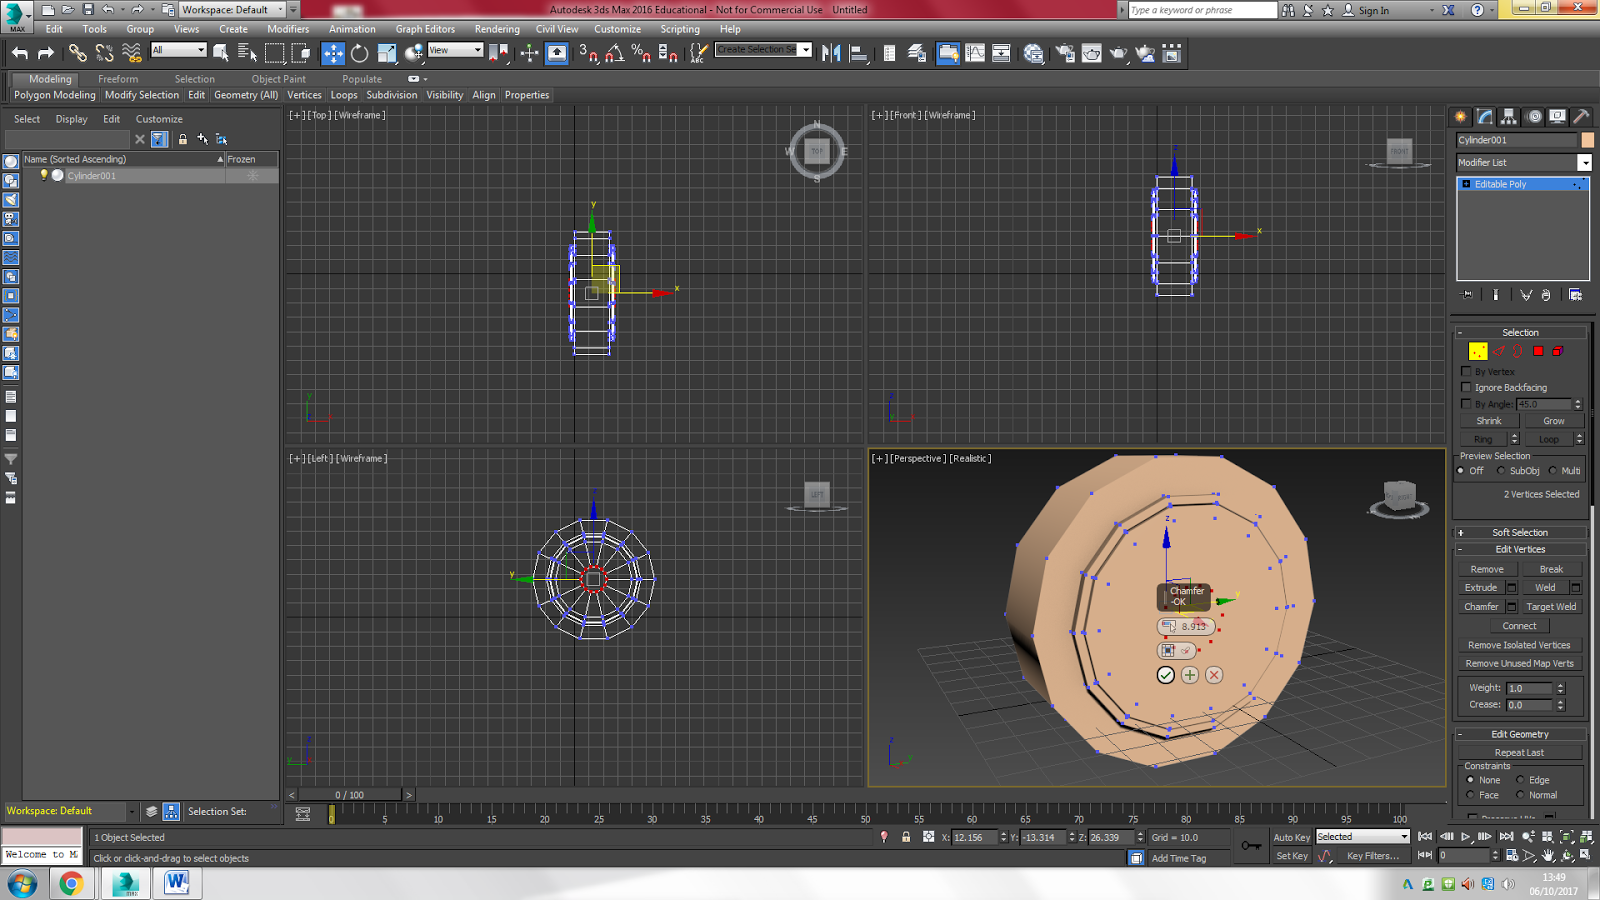Open Select by Name dialog
Viewport: 1600px width, 900px height.
(247, 53)
